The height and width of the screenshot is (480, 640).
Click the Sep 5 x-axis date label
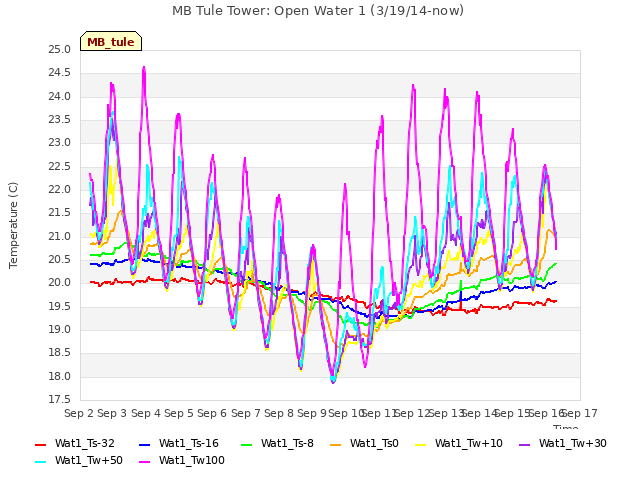click(x=179, y=414)
